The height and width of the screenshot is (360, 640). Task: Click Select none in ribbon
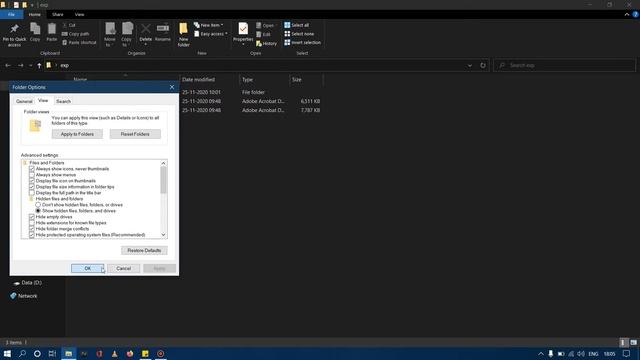[x=299, y=34]
